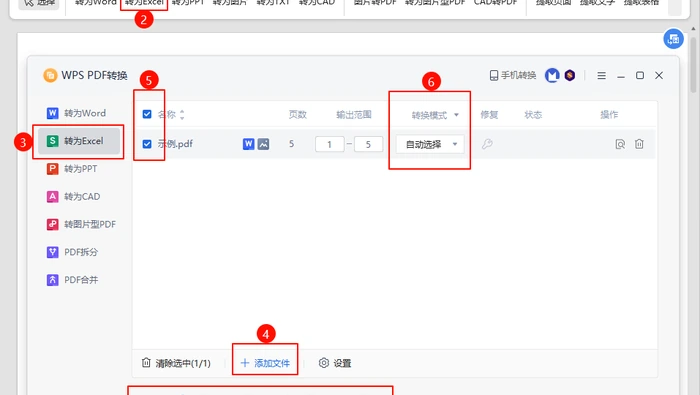Viewport: 700px width, 395px height.
Task: Open PDF拆分 in the sidebar
Action: (x=72, y=252)
